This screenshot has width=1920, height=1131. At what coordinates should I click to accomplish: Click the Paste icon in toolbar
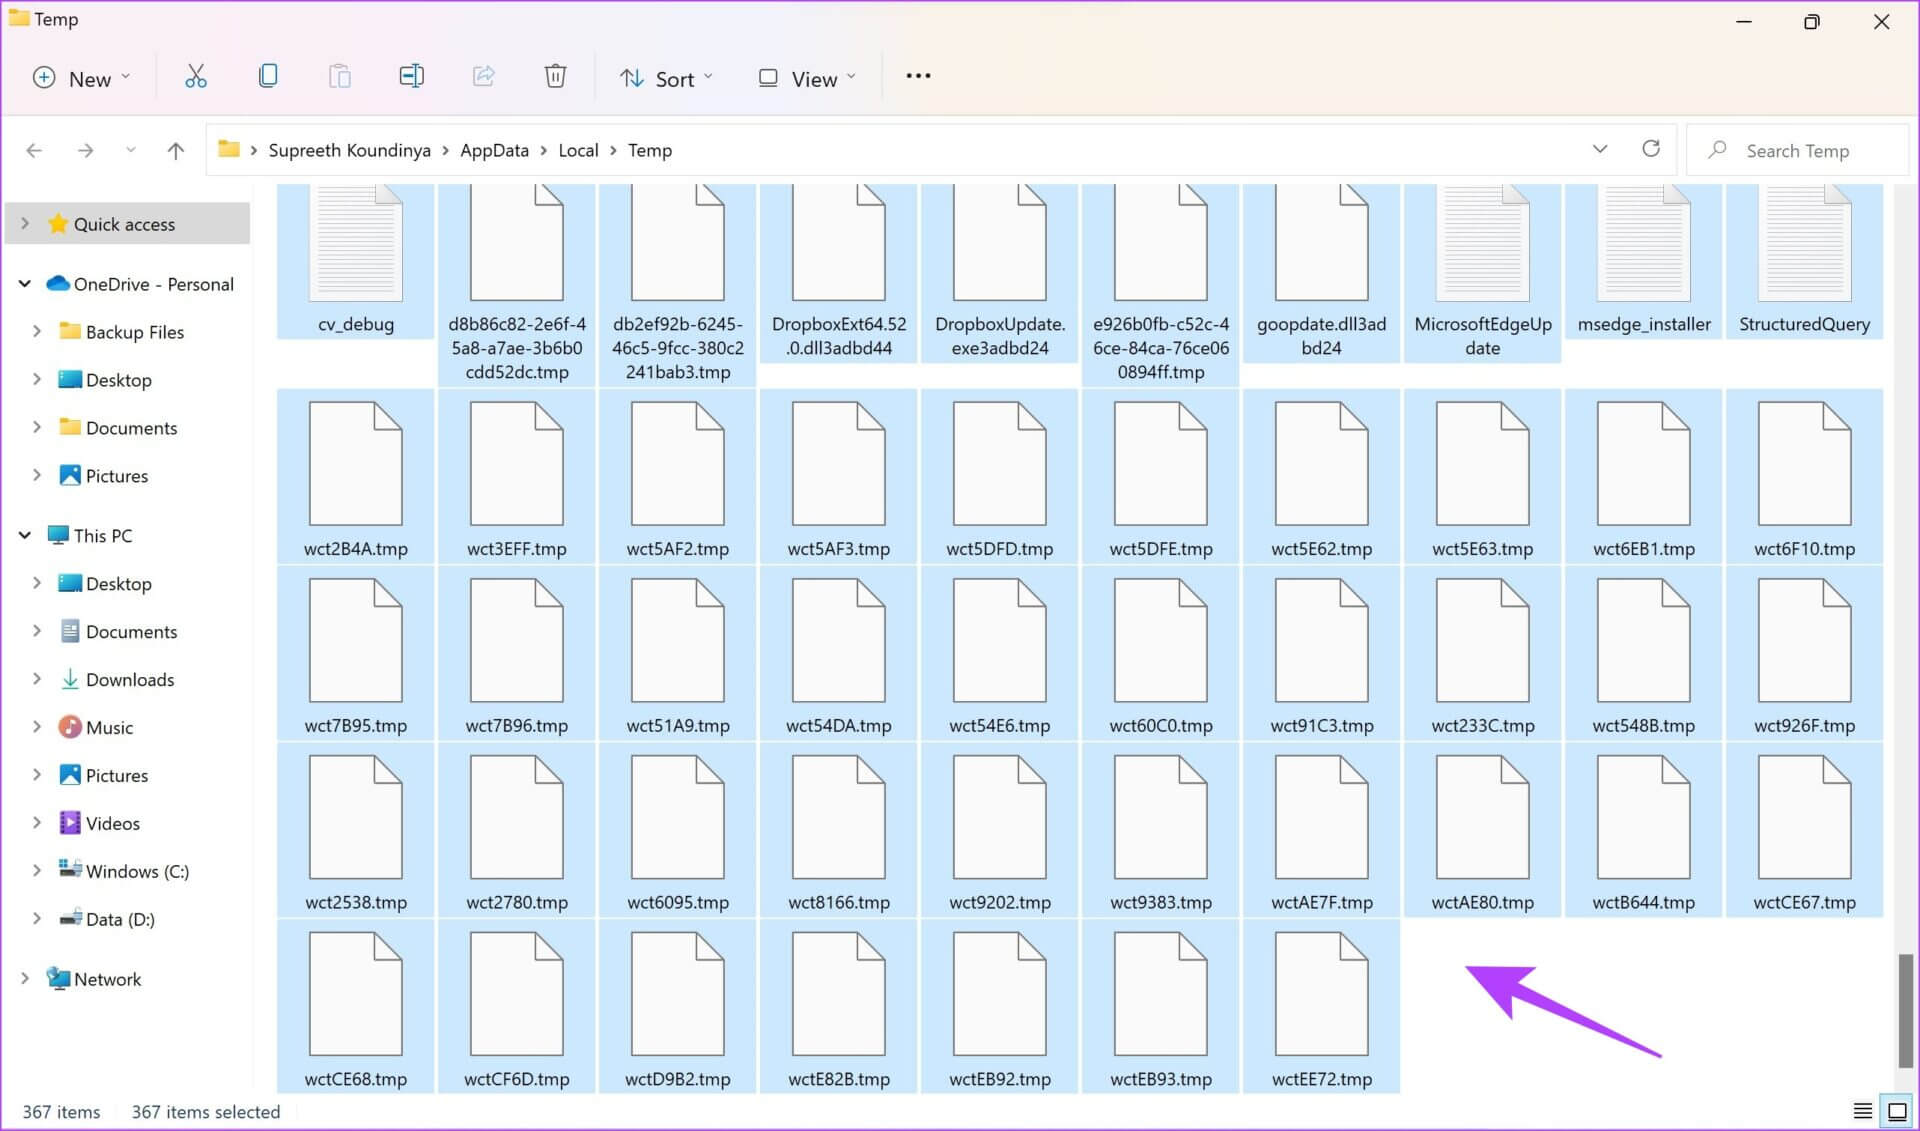click(341, 77)
